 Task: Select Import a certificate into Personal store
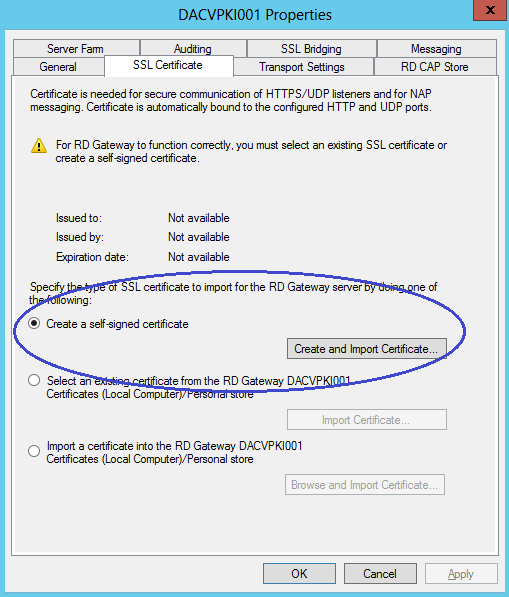coord(34,451)
